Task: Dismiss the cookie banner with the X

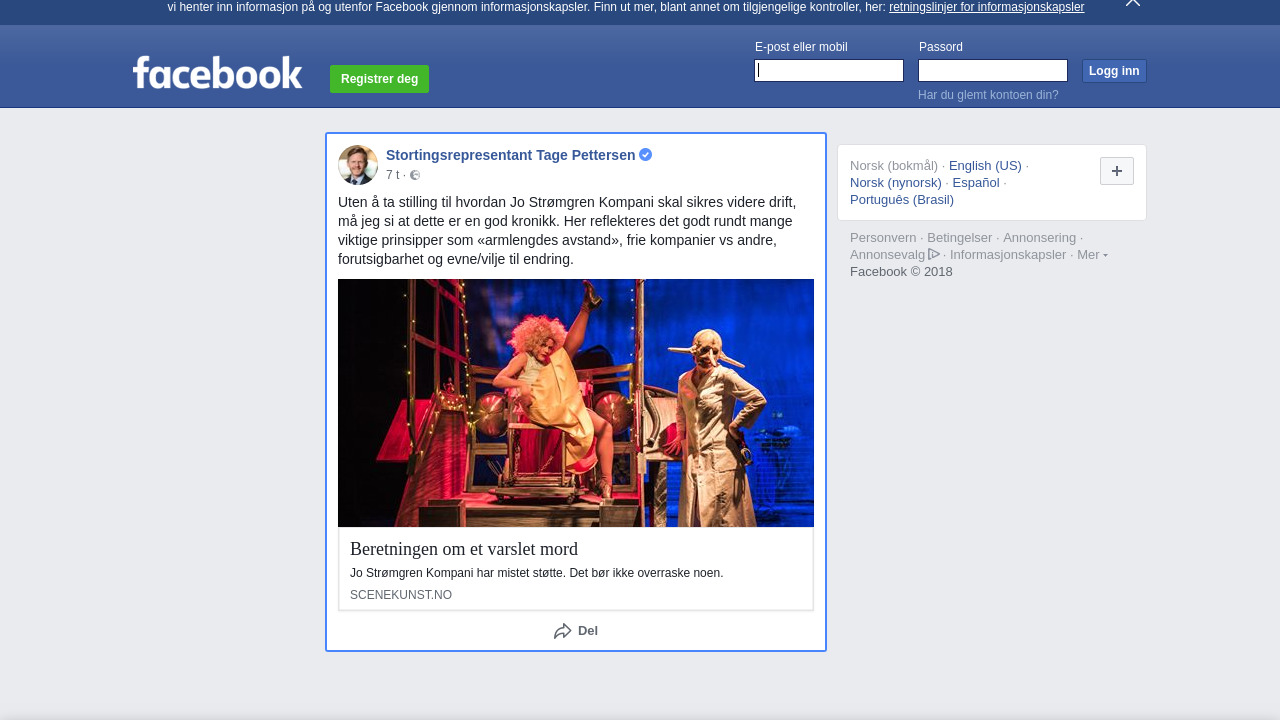Action: pos(1133,3)
